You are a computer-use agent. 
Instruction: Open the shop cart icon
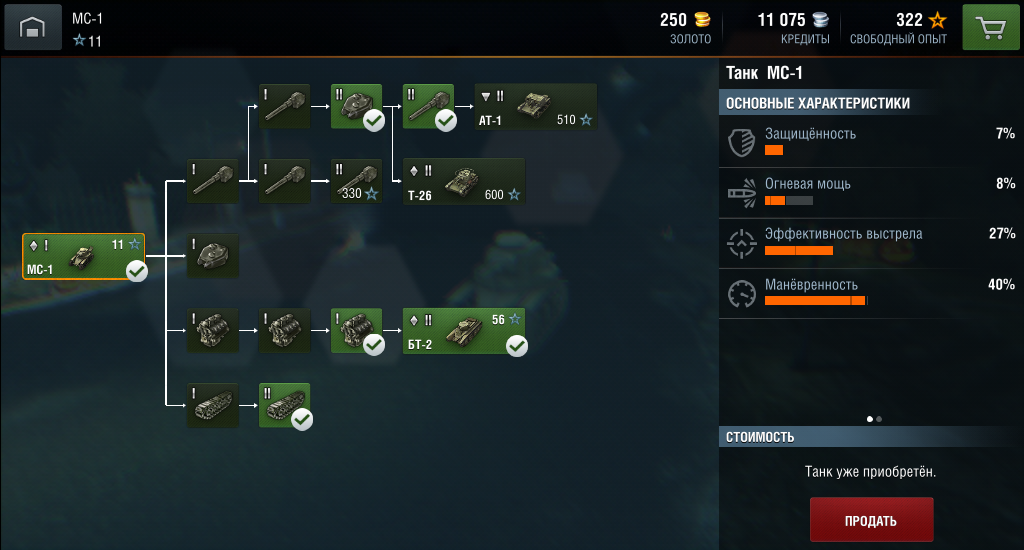click(991, 27)
